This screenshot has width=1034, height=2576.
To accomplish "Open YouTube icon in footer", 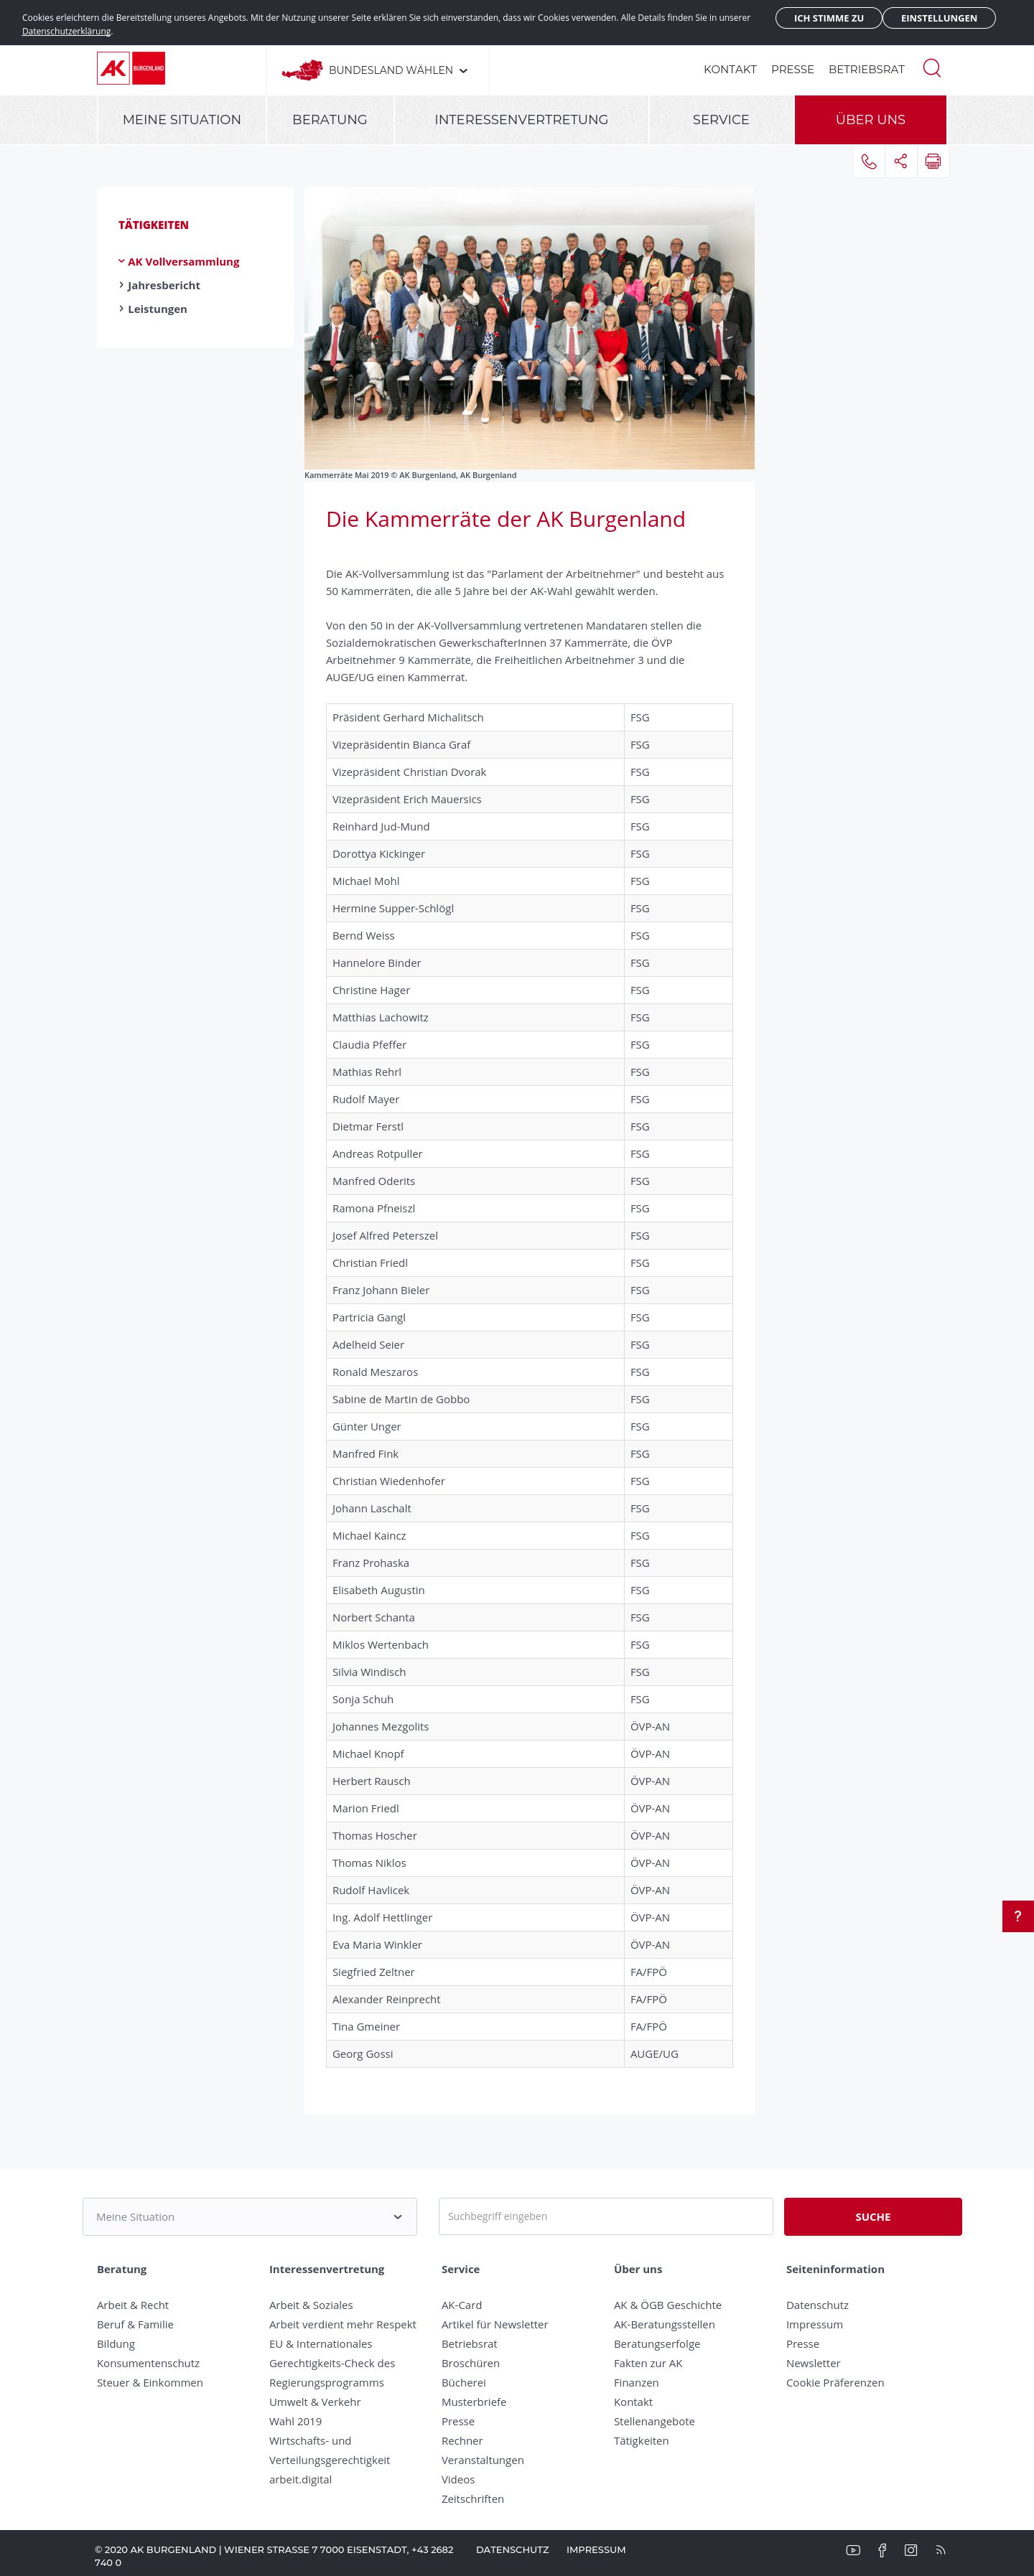I will pos(853,2550).
